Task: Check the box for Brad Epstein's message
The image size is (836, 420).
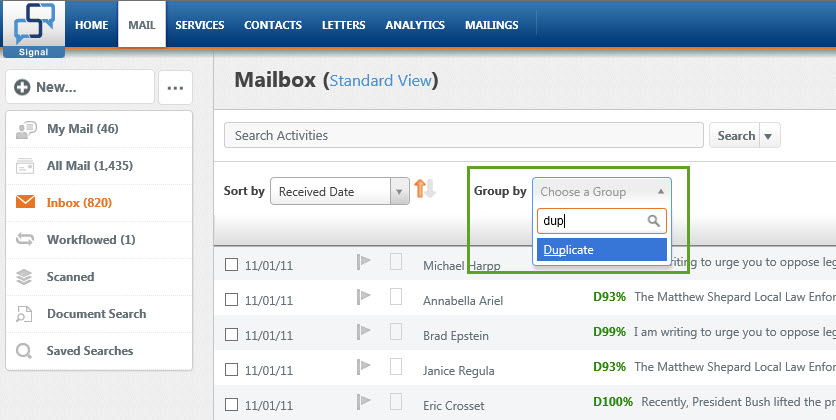Action: [231, 335]
